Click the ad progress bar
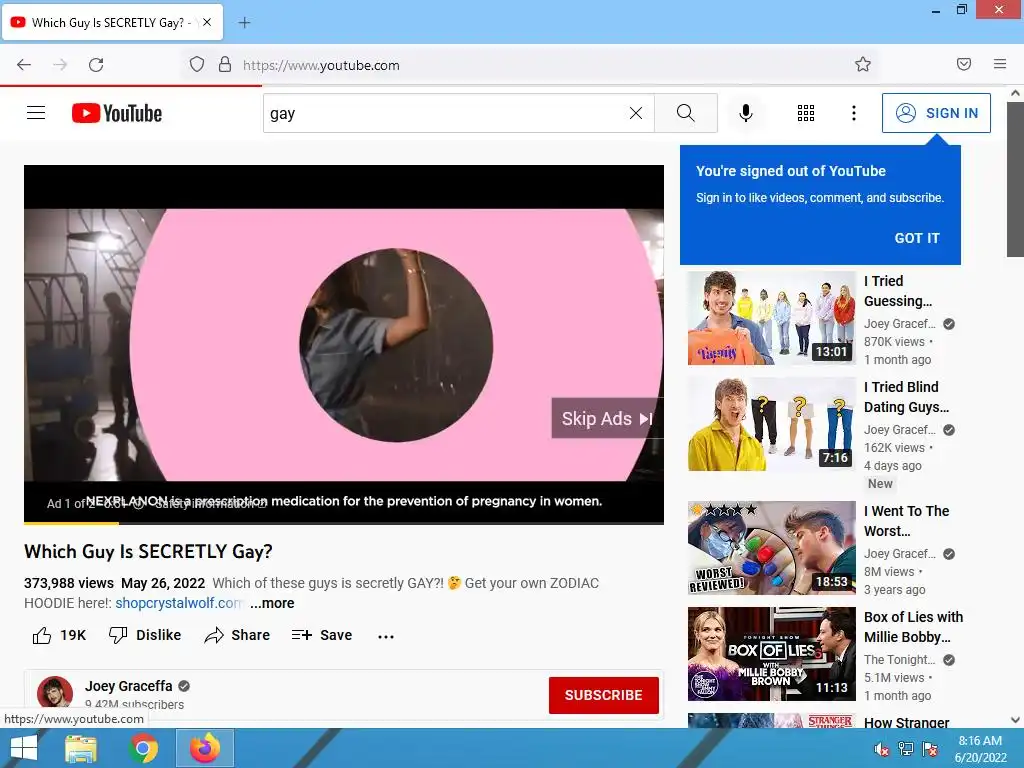Image resolution: width=1024 pixels, height=768 pixels. click(x=344, y=522)
